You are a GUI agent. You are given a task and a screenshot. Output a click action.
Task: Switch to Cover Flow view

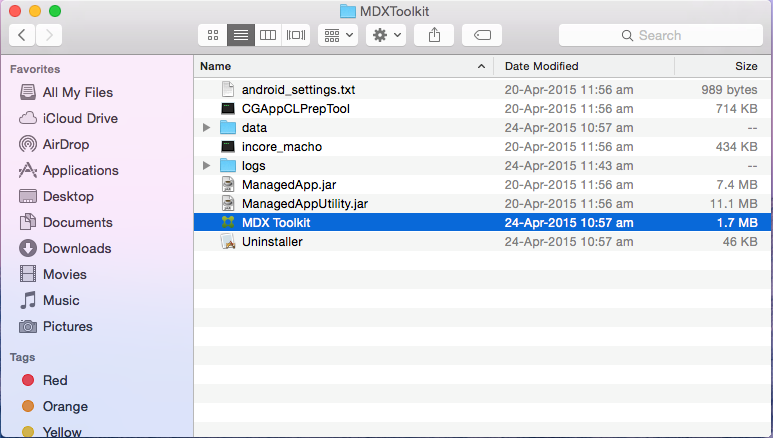pyautogui.click(x=295, y=35)
